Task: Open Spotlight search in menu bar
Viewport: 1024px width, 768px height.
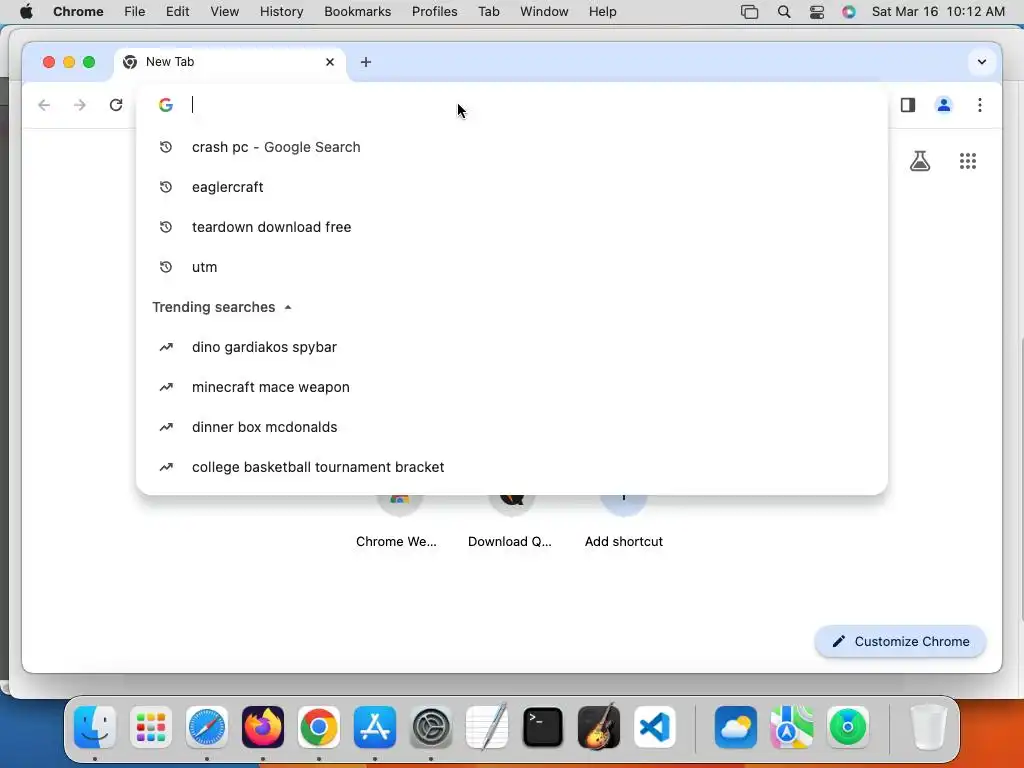Action: pyautogui.click(x=784, y=12)
